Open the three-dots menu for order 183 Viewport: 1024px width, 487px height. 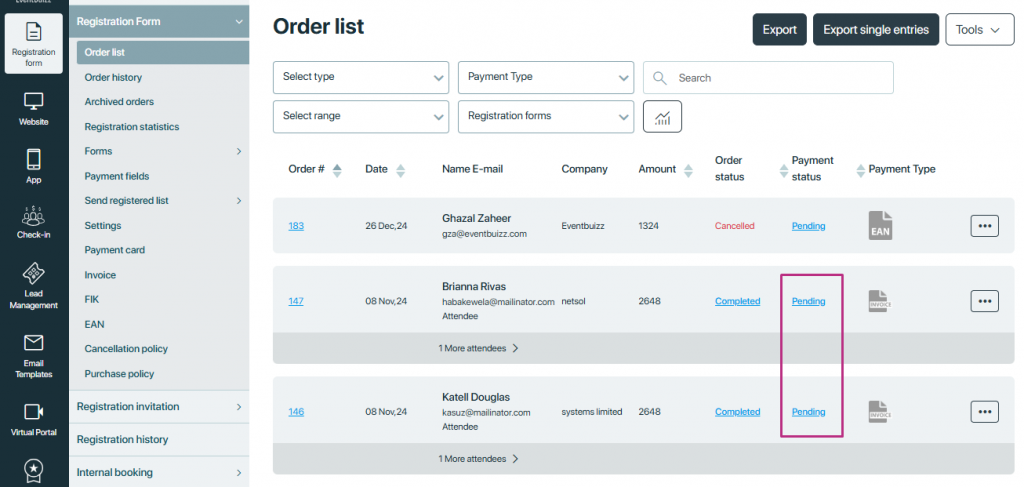tap(984, 226)
